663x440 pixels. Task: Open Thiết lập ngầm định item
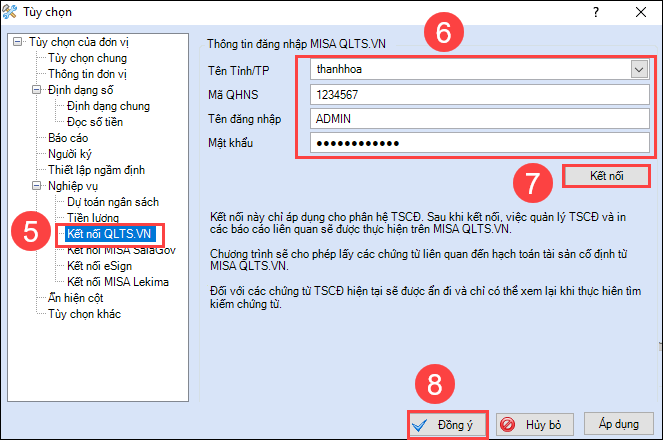(96, 170)
